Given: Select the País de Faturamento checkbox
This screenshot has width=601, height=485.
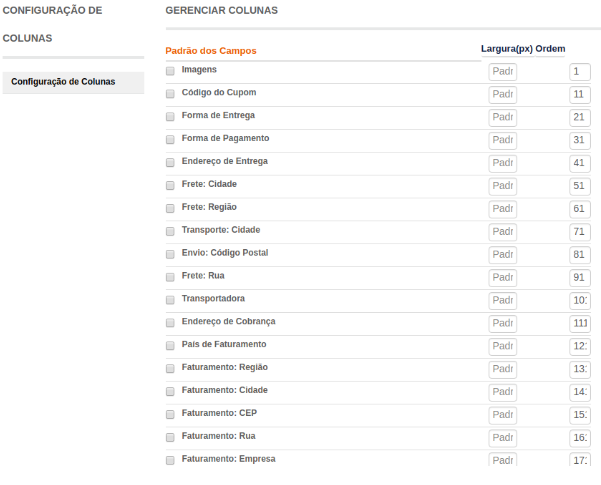Looking at the screenshot, I should (x=170, y=346).
